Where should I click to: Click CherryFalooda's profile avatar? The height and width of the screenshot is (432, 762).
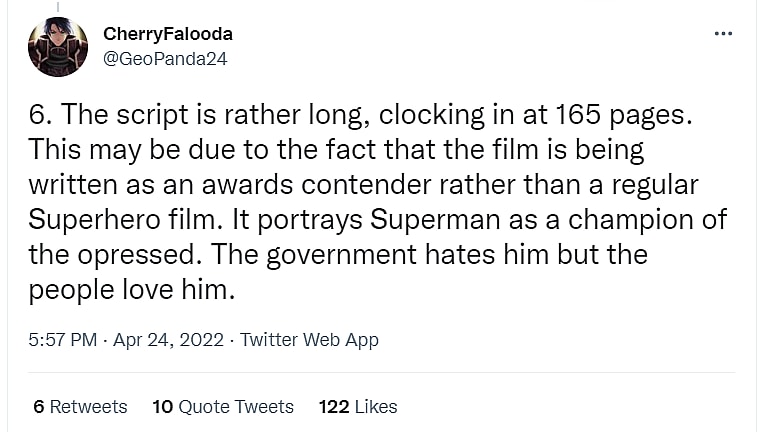point(58,47)
